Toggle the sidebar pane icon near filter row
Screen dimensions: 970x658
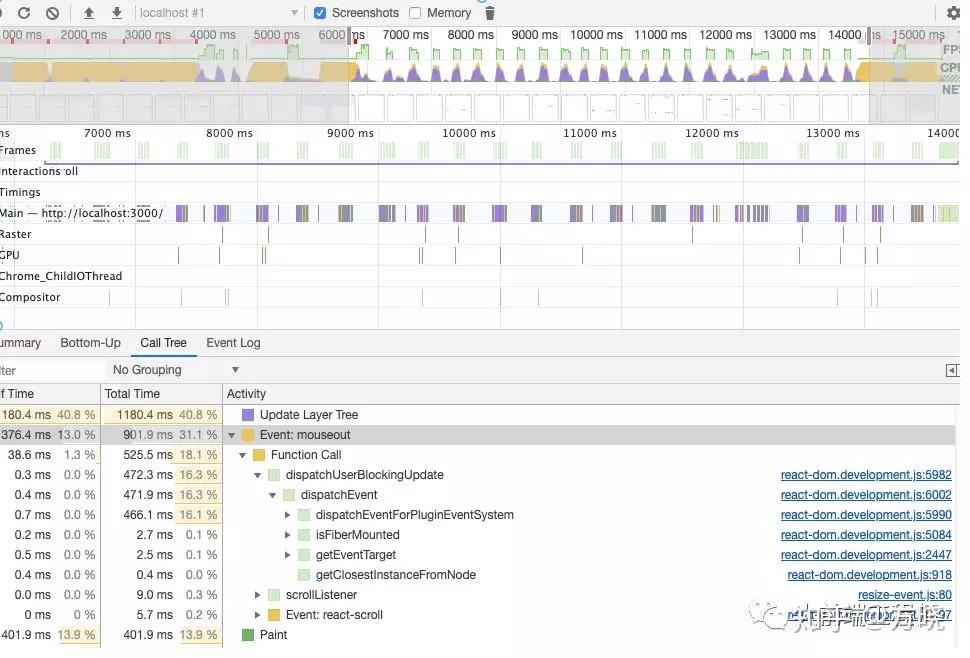pyautogui.click(x=953, y=370)
